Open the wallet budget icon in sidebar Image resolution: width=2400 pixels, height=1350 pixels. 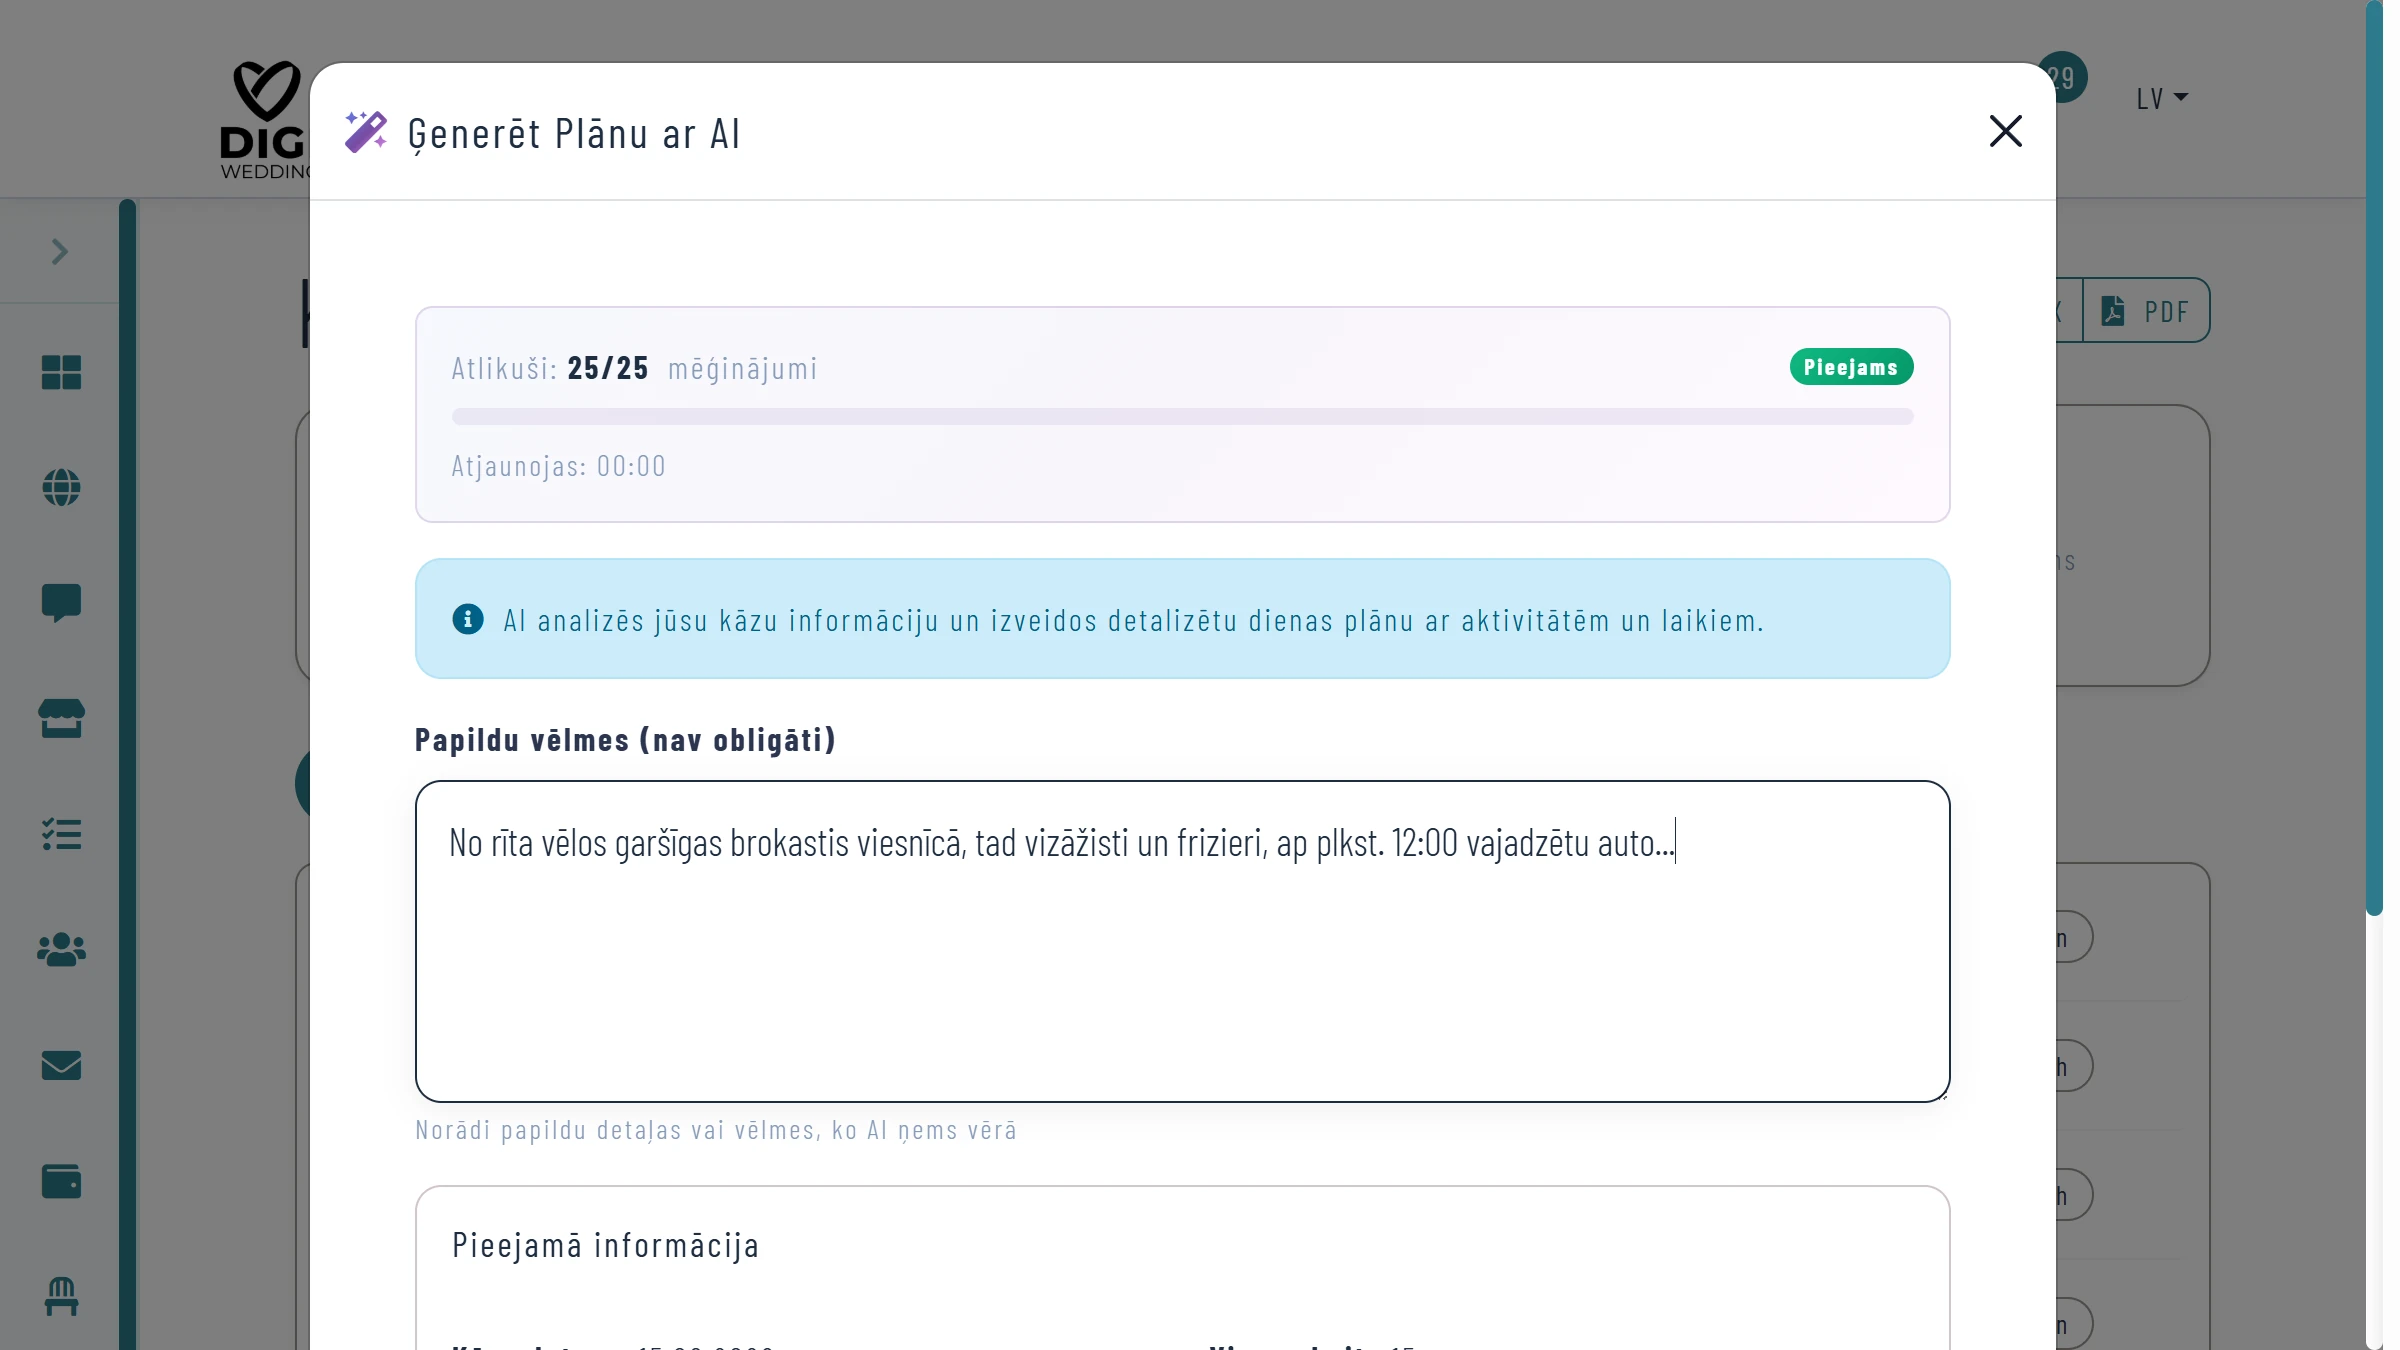click(61, 1181)
